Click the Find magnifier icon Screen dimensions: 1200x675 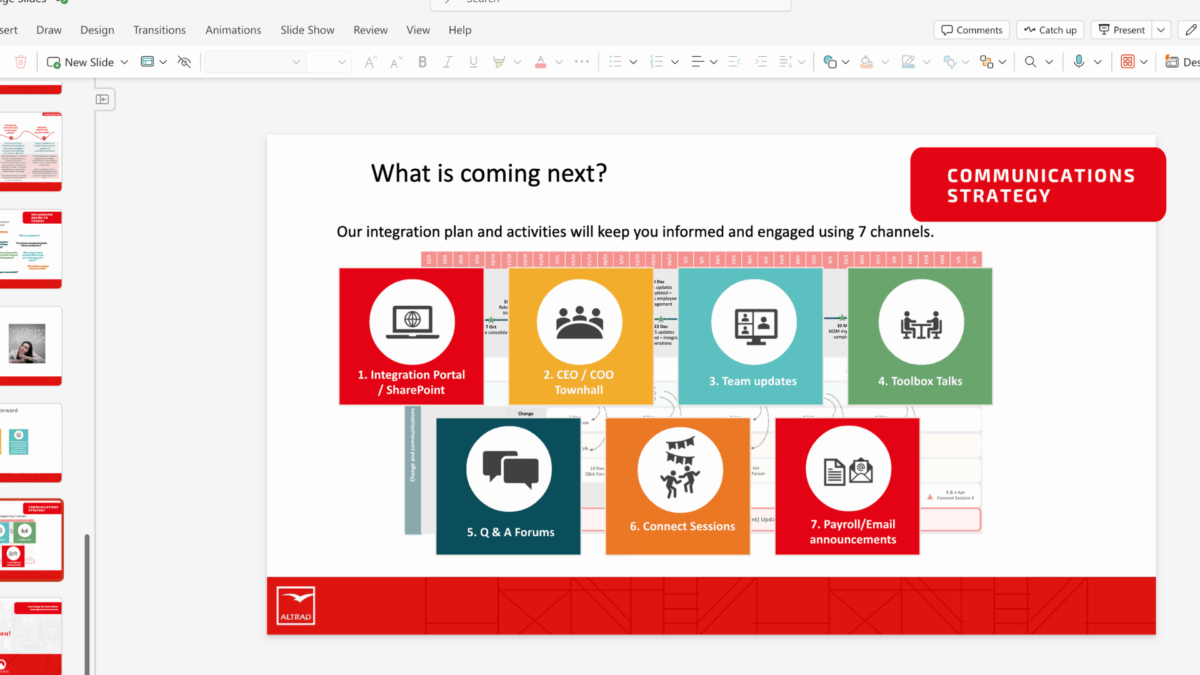click(1030, 62)
